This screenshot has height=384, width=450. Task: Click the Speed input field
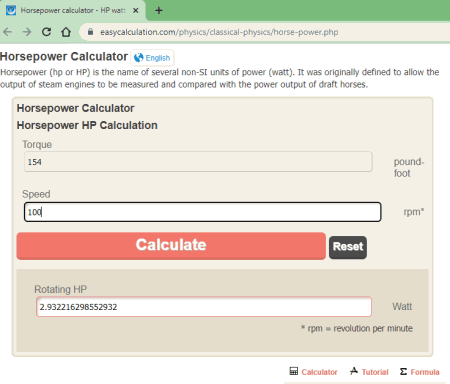tap(202, 212)
